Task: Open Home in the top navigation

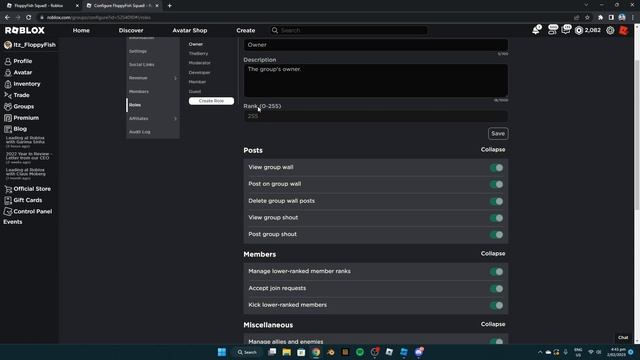Action: (x=81, y=31)
